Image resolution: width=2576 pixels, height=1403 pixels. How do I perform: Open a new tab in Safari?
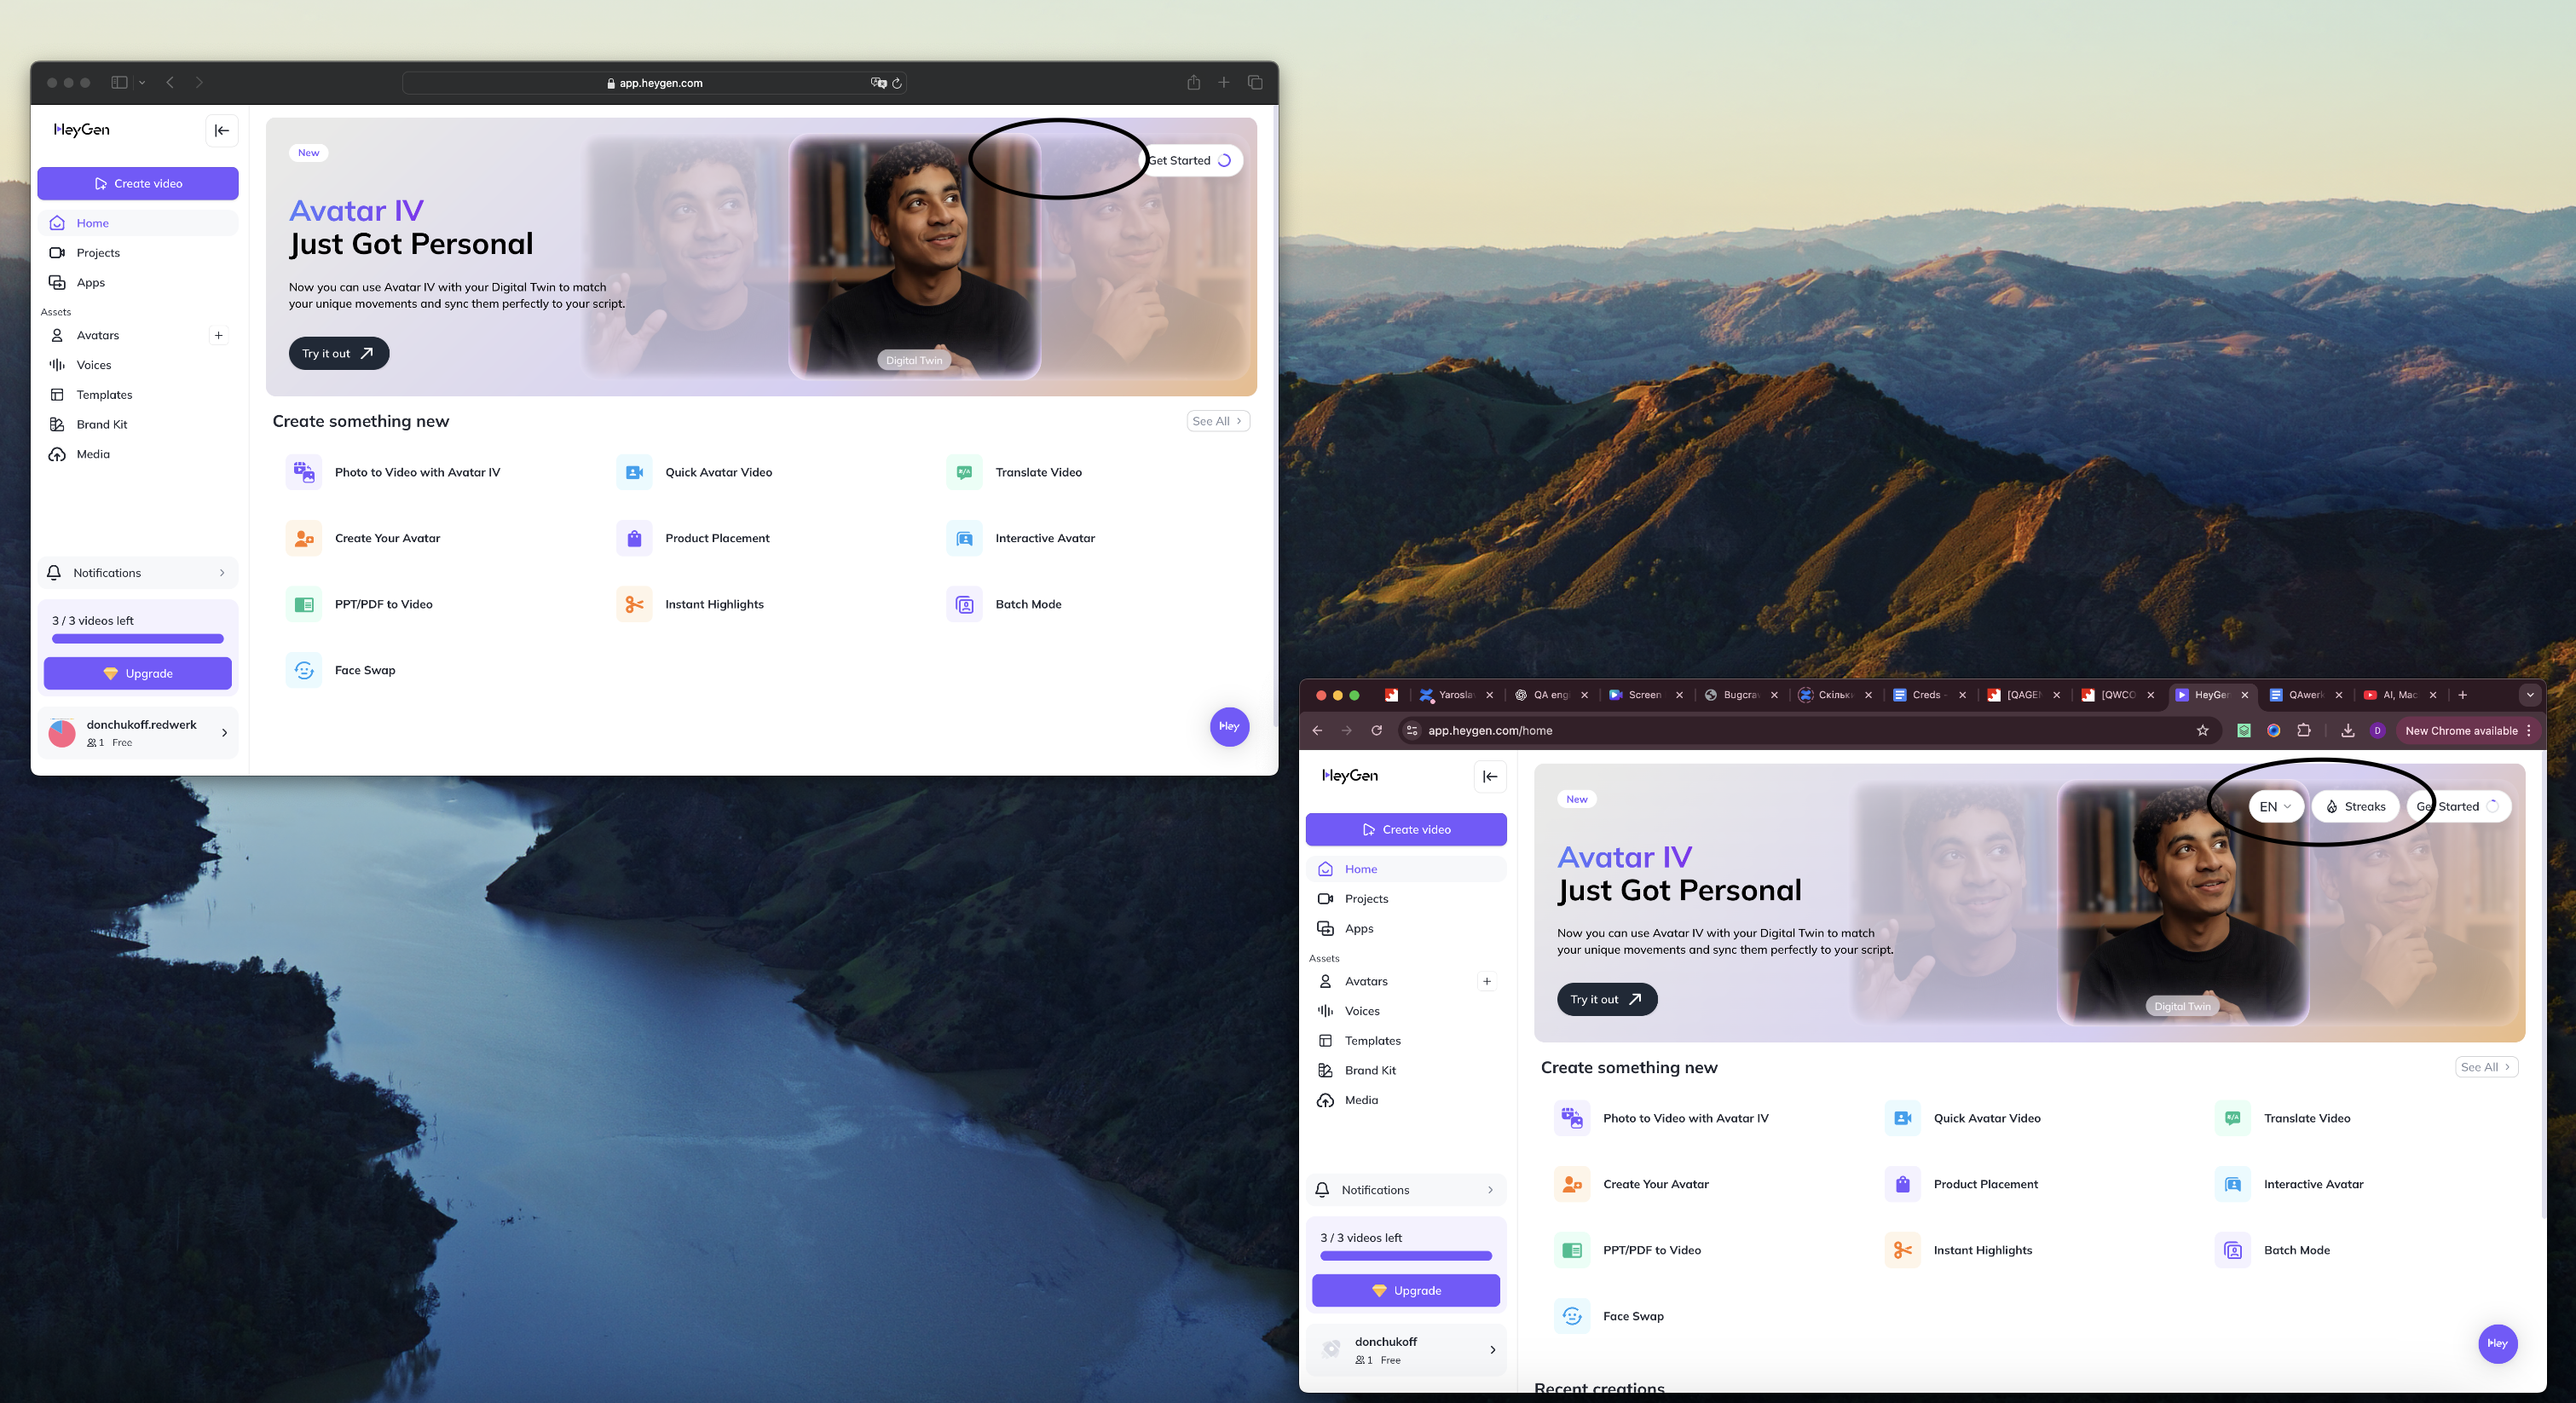click(x=1223, y=82)
